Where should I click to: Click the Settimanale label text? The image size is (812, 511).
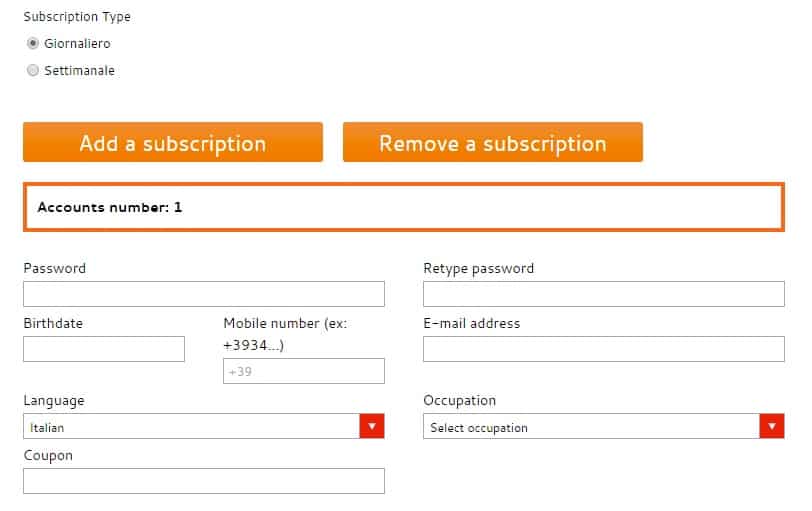(x=79, y=70)
